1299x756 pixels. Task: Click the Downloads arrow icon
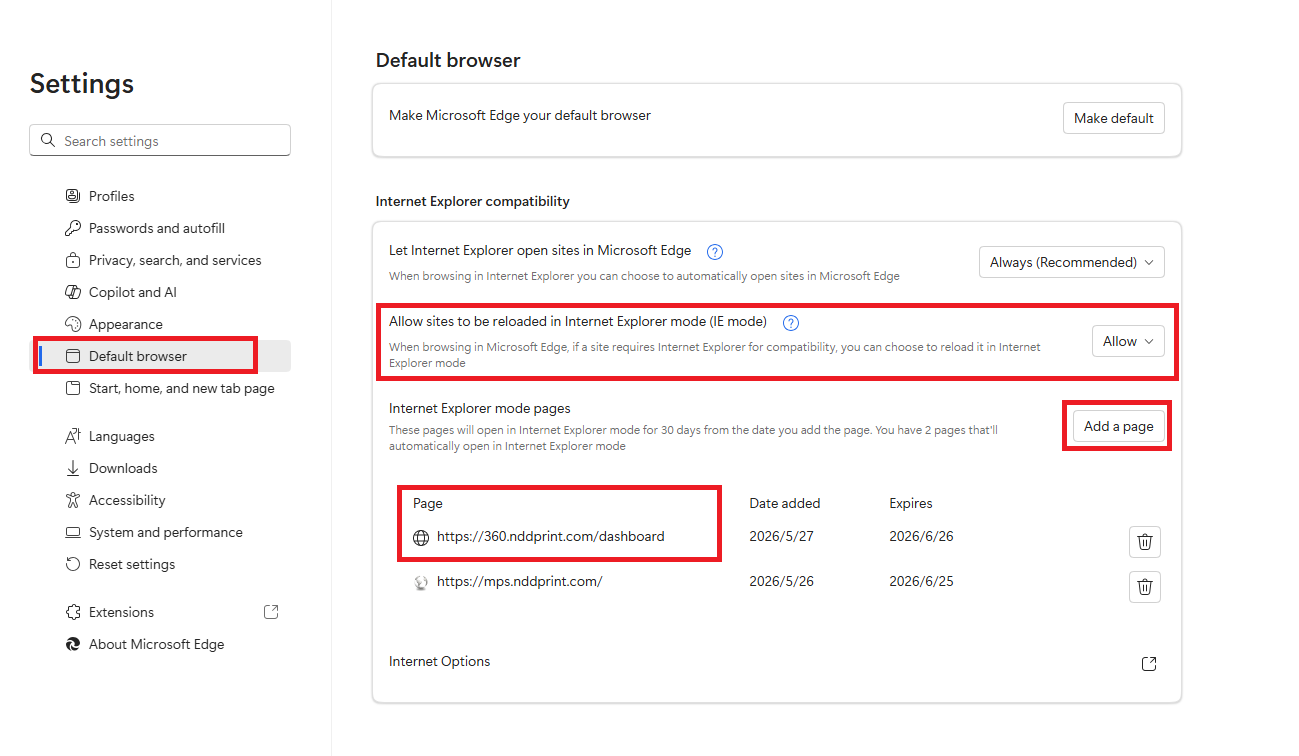click(72, 468)
